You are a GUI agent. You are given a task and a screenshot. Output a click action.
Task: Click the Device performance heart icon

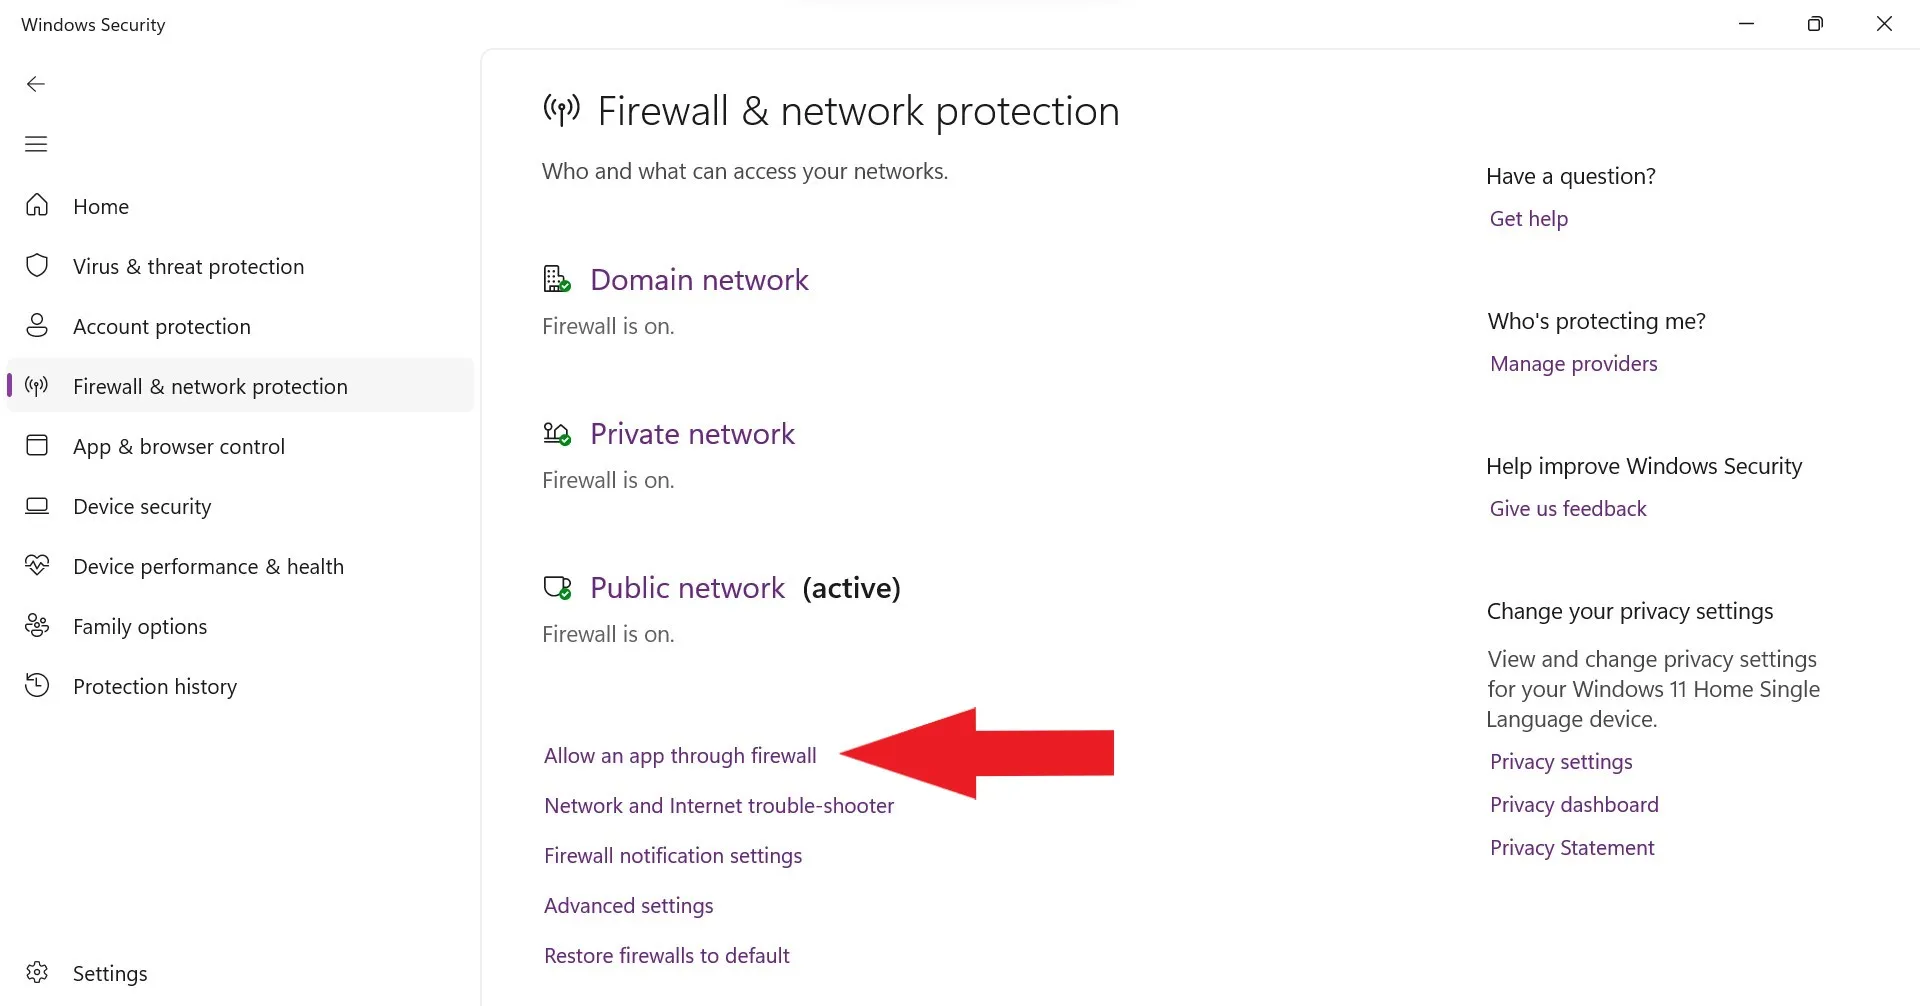tap(37, 566)
